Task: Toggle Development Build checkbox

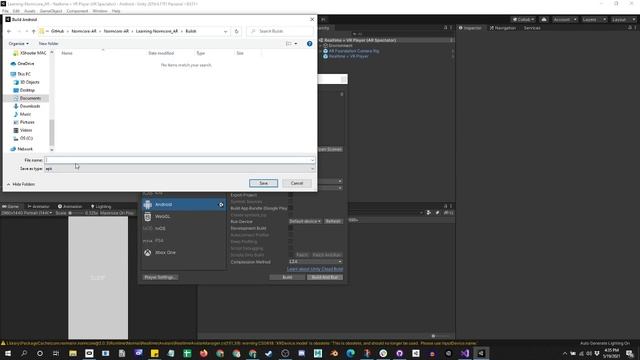Action: (291, 228)
